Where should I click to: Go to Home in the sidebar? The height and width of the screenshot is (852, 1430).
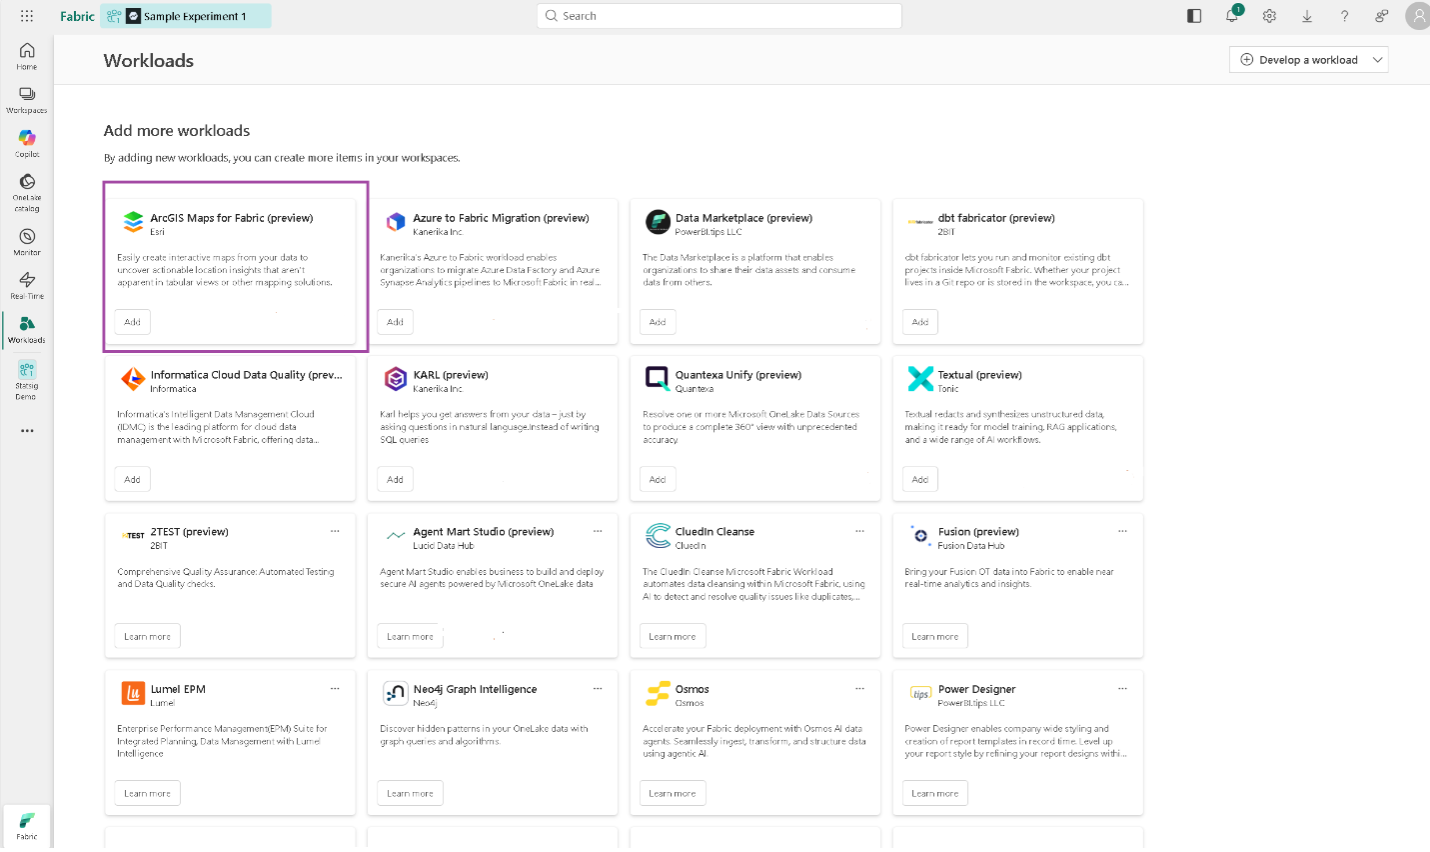coord(27,56)
